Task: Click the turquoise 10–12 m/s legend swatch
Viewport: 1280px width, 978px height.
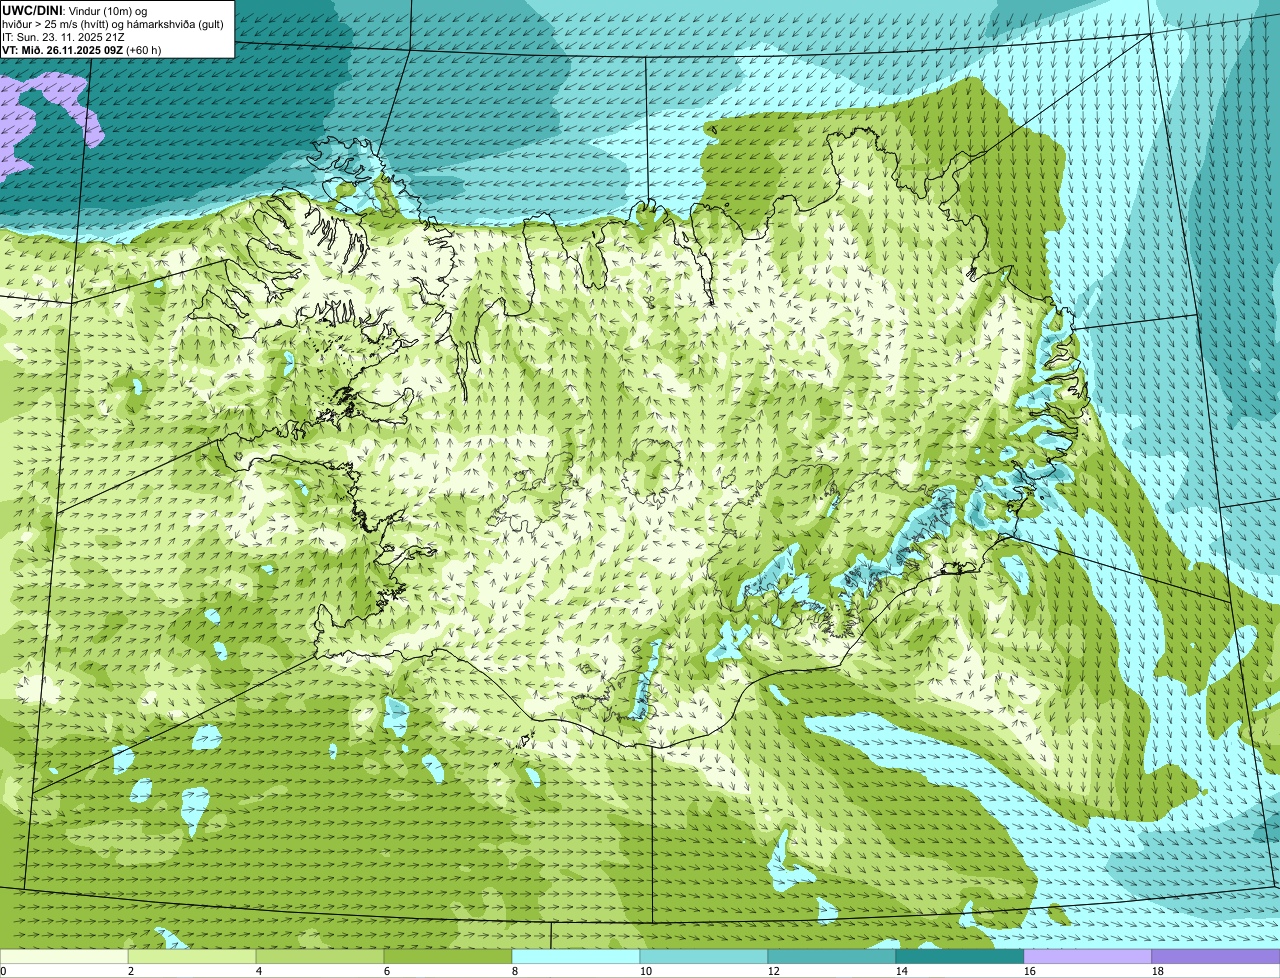Action: (704, 957)
